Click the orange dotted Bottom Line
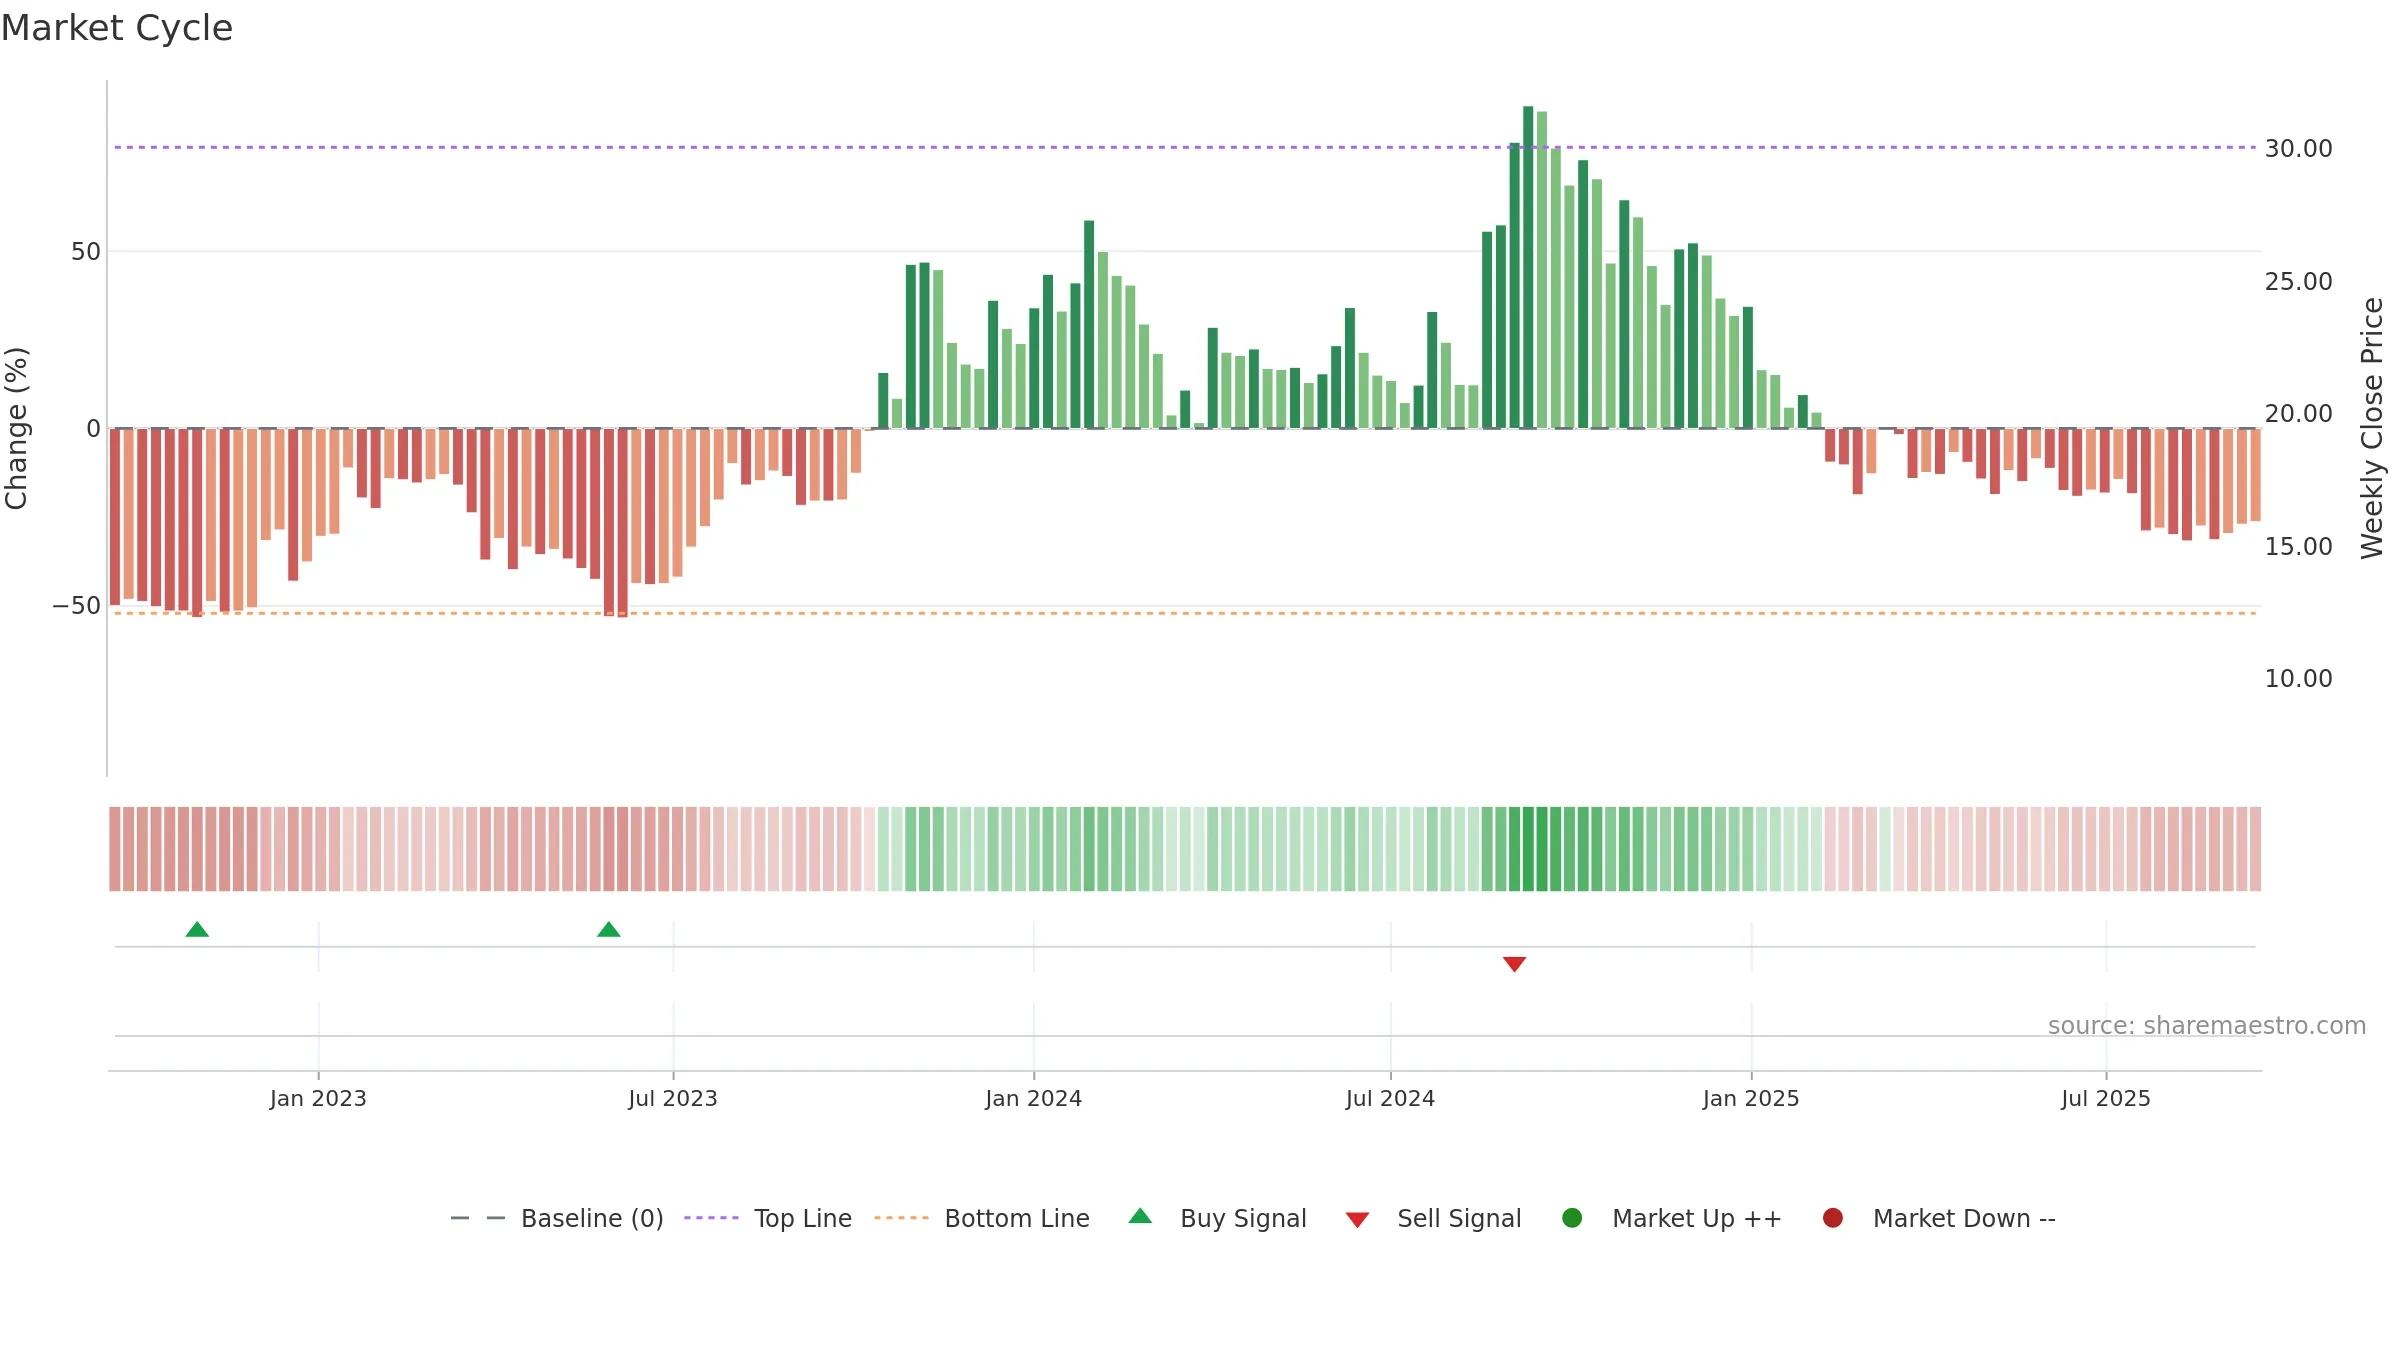Screen dimensions: 2400x1350 coord(1185,613)
